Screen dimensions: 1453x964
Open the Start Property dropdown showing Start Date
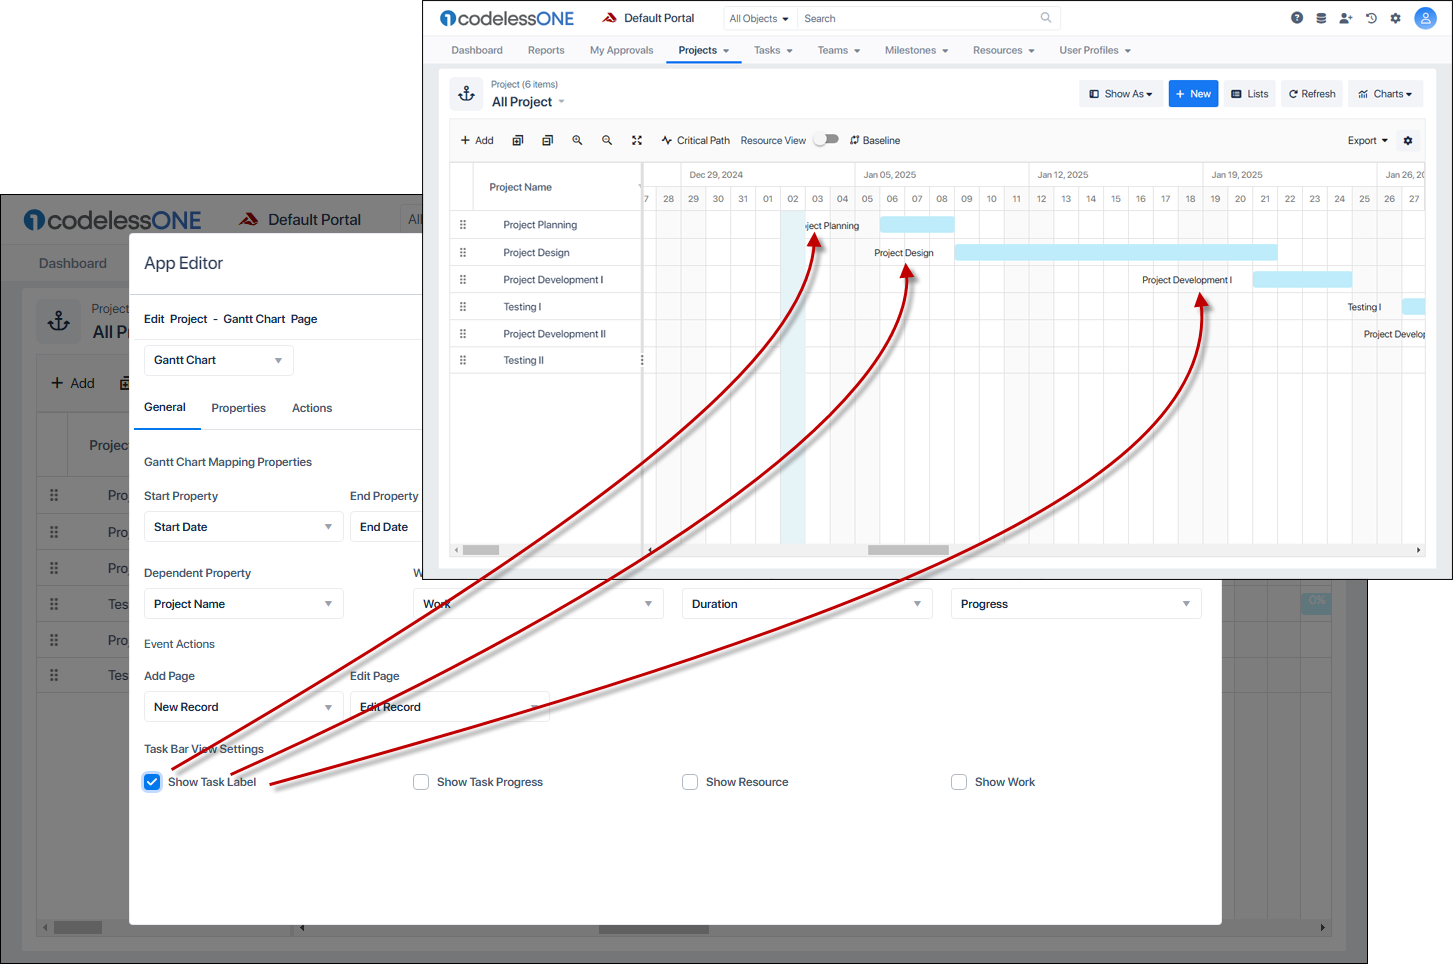243,526
